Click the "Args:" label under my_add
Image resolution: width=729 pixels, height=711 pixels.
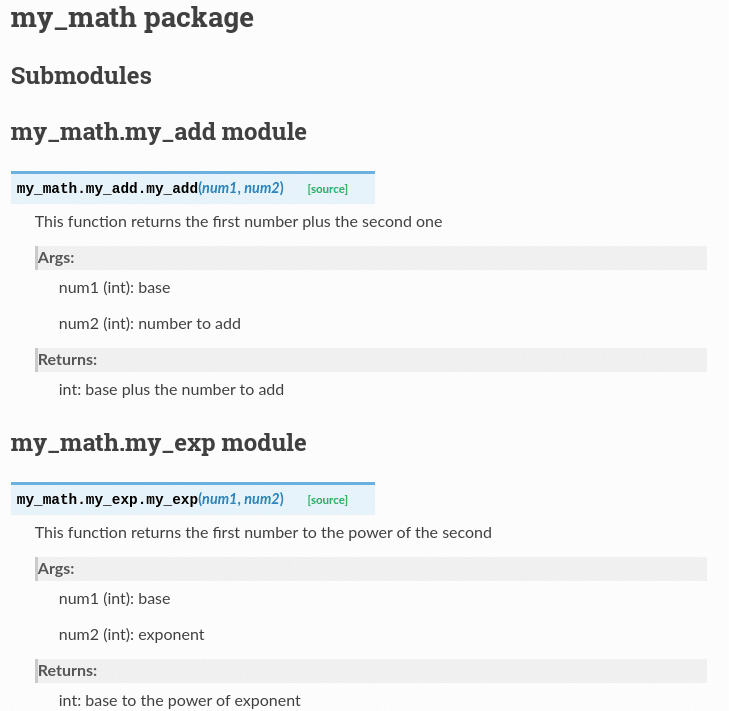(56, 258)
